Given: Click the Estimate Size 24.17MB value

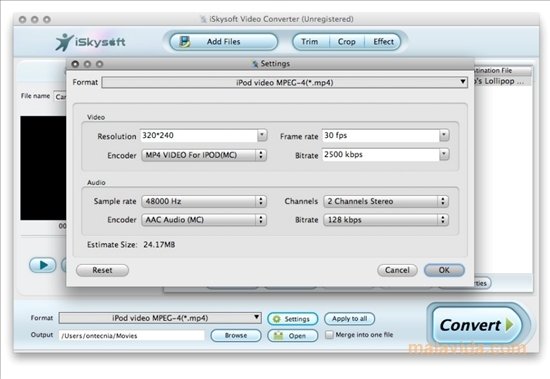Looking at the screenshot, I should pos(159,245).
